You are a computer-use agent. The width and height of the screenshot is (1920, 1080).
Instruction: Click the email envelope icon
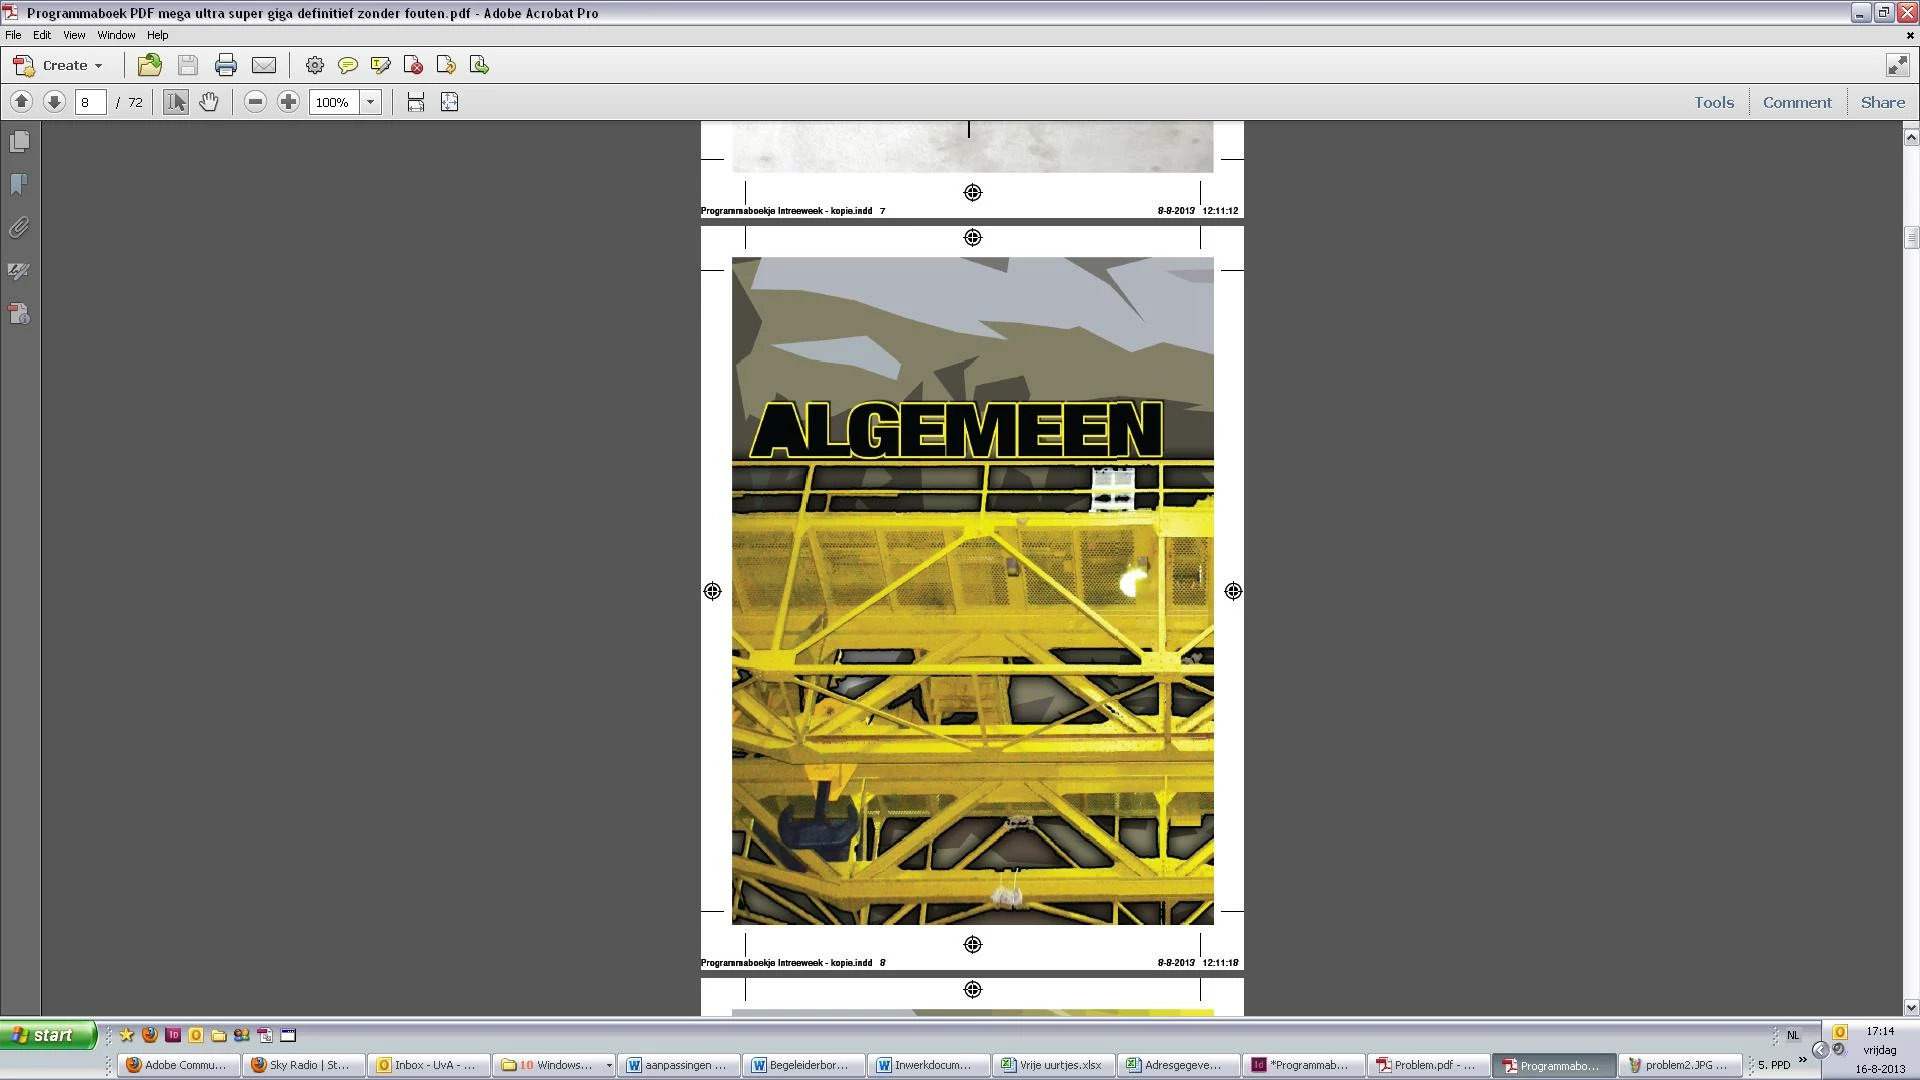(x=264, y=65)
